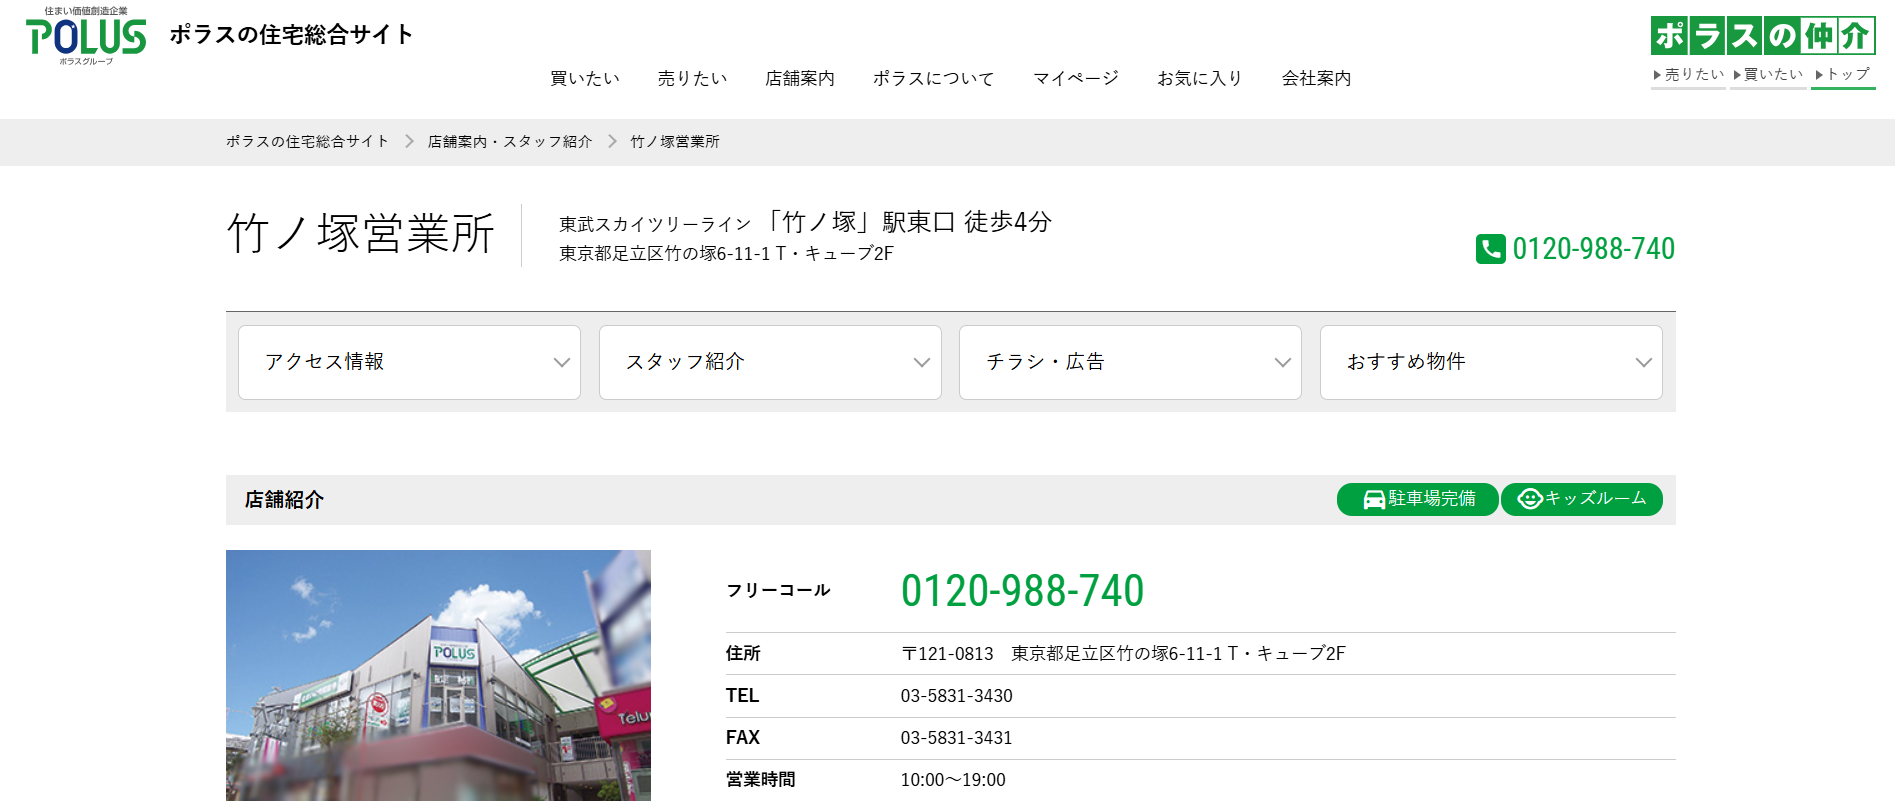The width and height of the screenshot is (1895, 801).
Task: Click the フリーコール label
Action: click(778, 590)
